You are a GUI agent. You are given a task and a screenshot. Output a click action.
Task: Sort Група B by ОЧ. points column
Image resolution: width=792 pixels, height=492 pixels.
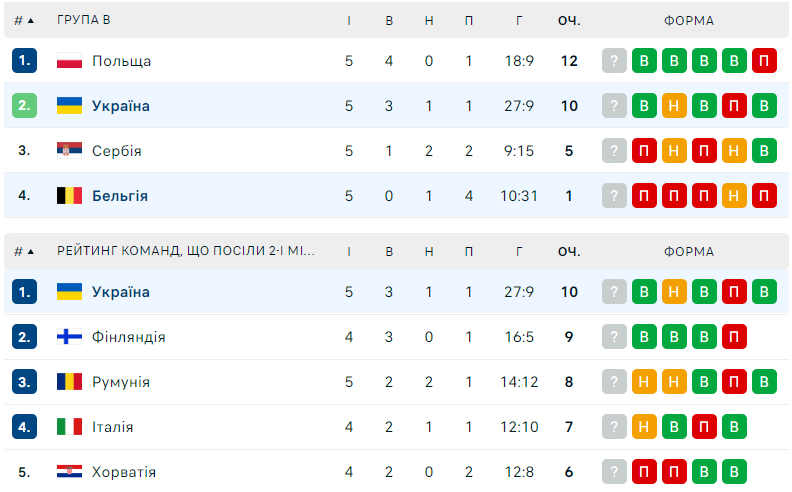(x=569, y=20)
